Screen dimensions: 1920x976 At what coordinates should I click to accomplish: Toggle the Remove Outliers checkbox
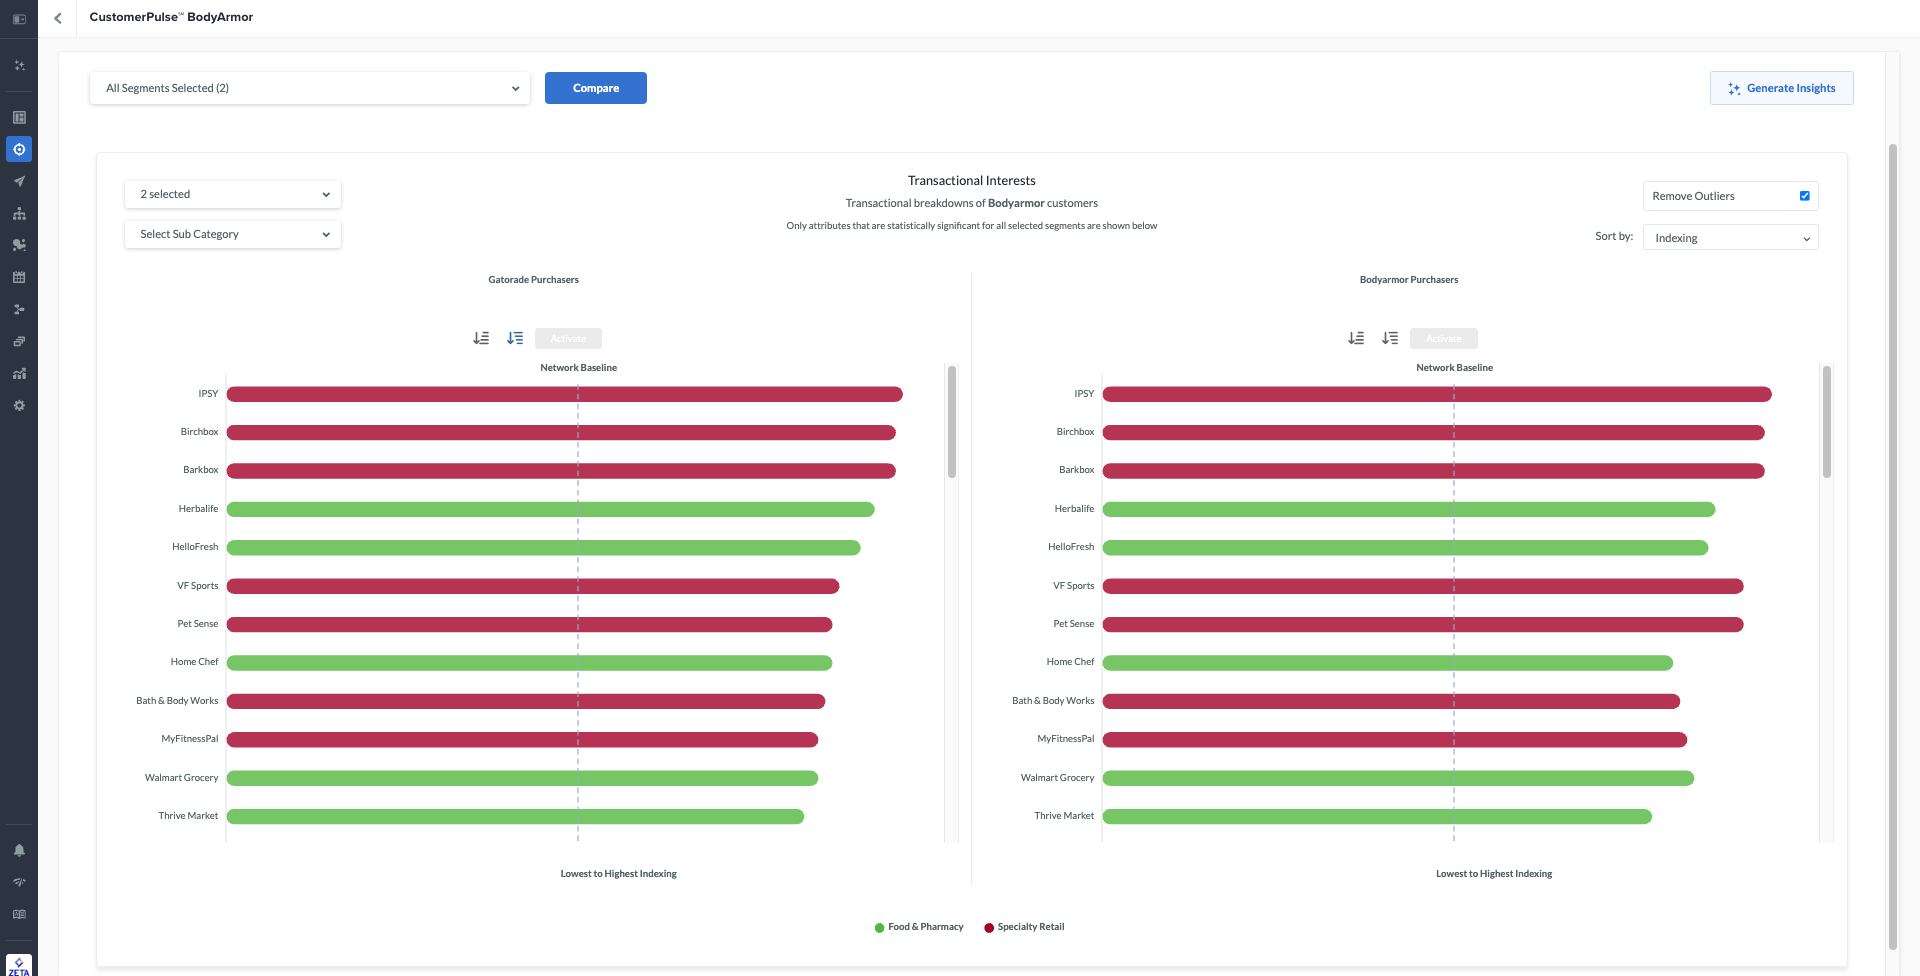pos(1805,196)
